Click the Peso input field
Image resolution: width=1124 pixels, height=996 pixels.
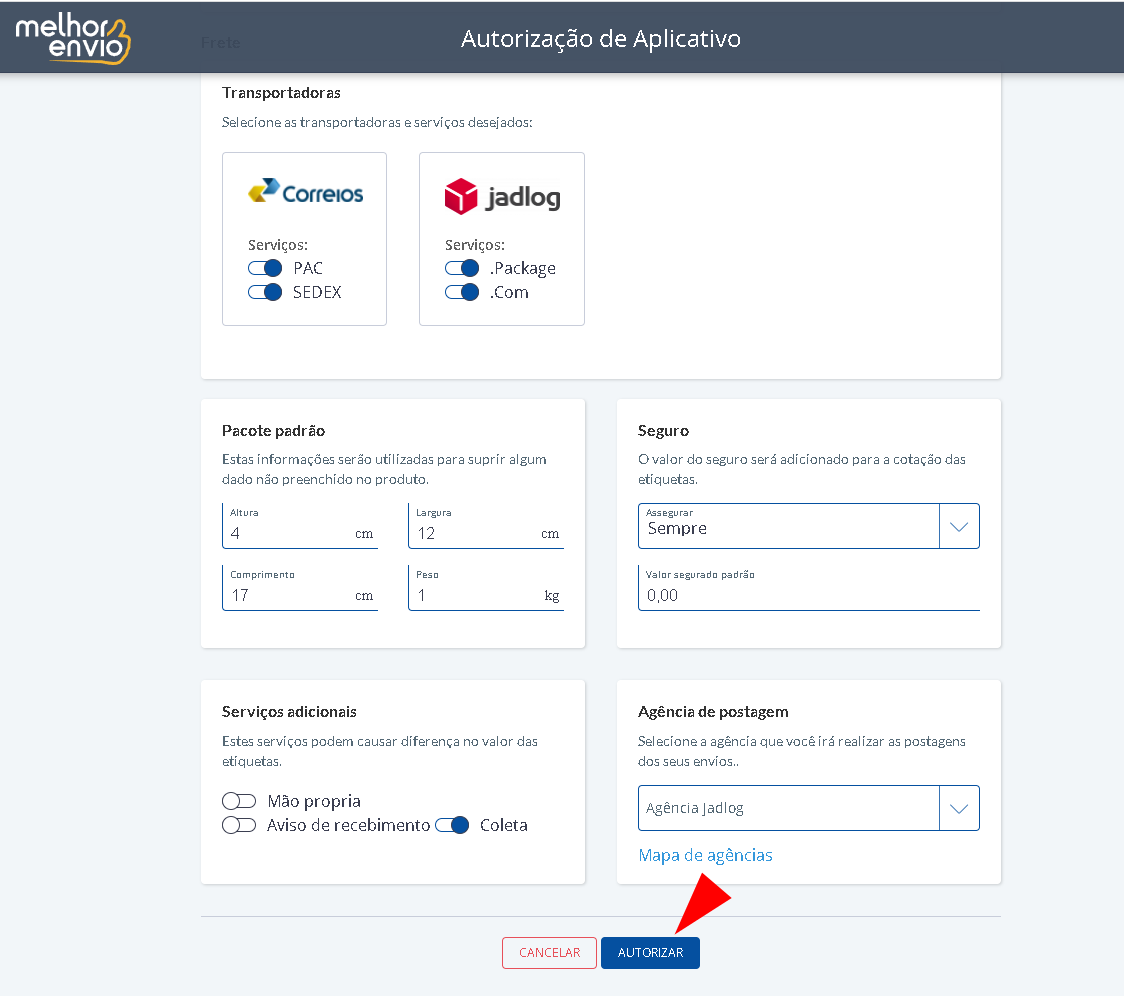click(x=486, y=588)
